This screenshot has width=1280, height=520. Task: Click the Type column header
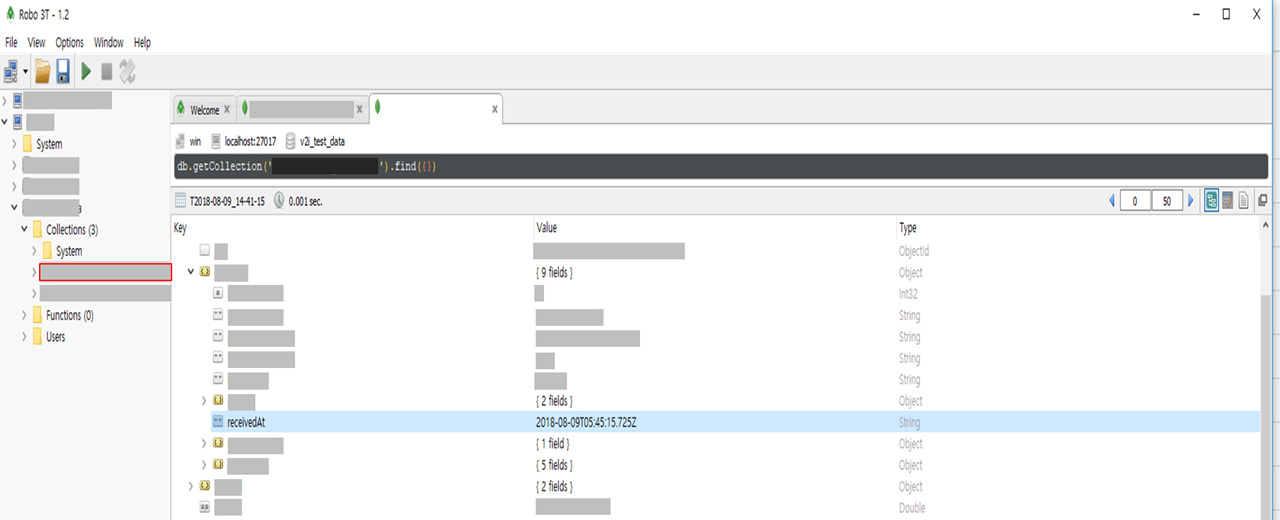coord(910,228)
